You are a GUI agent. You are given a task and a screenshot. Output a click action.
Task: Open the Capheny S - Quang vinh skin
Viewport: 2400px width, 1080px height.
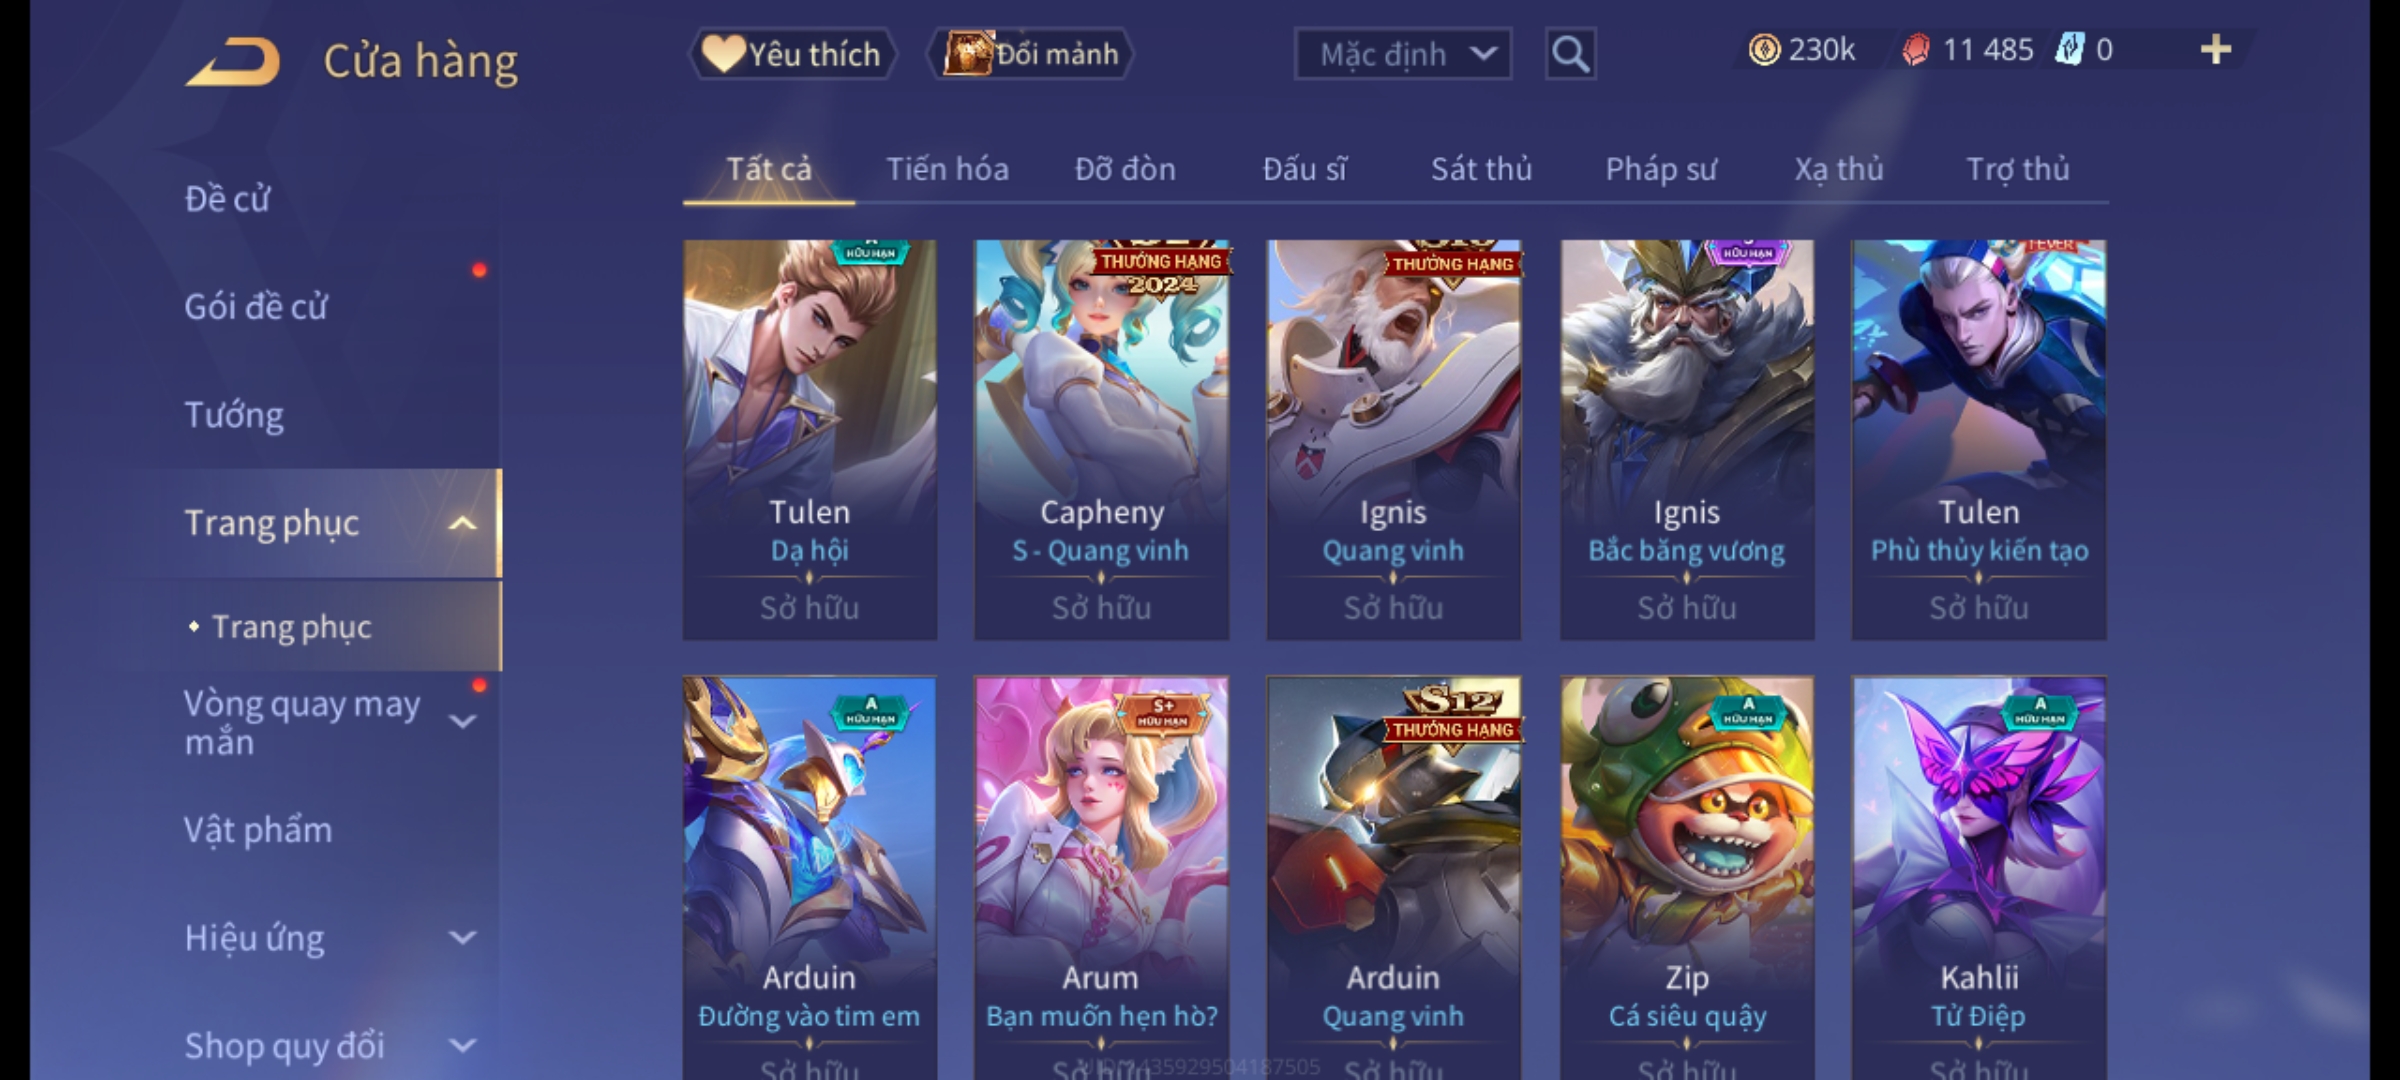pos(1101,439)
